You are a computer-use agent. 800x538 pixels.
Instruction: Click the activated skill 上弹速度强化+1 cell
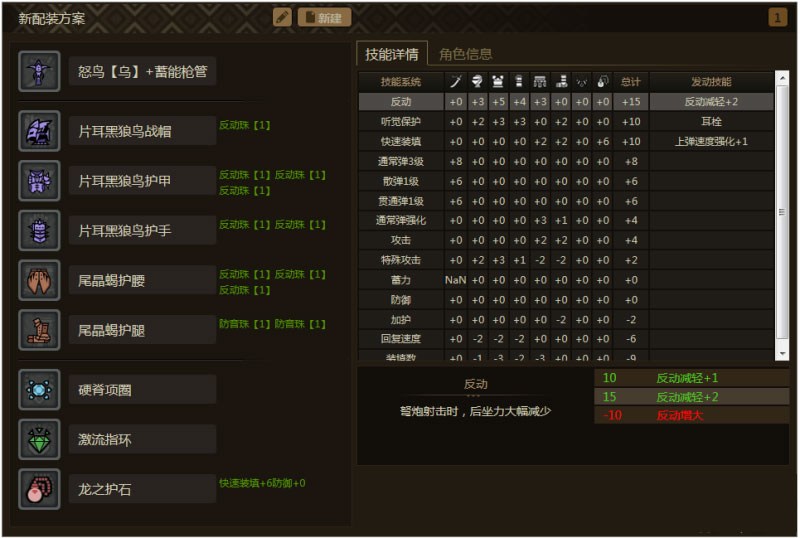[711, 141]
